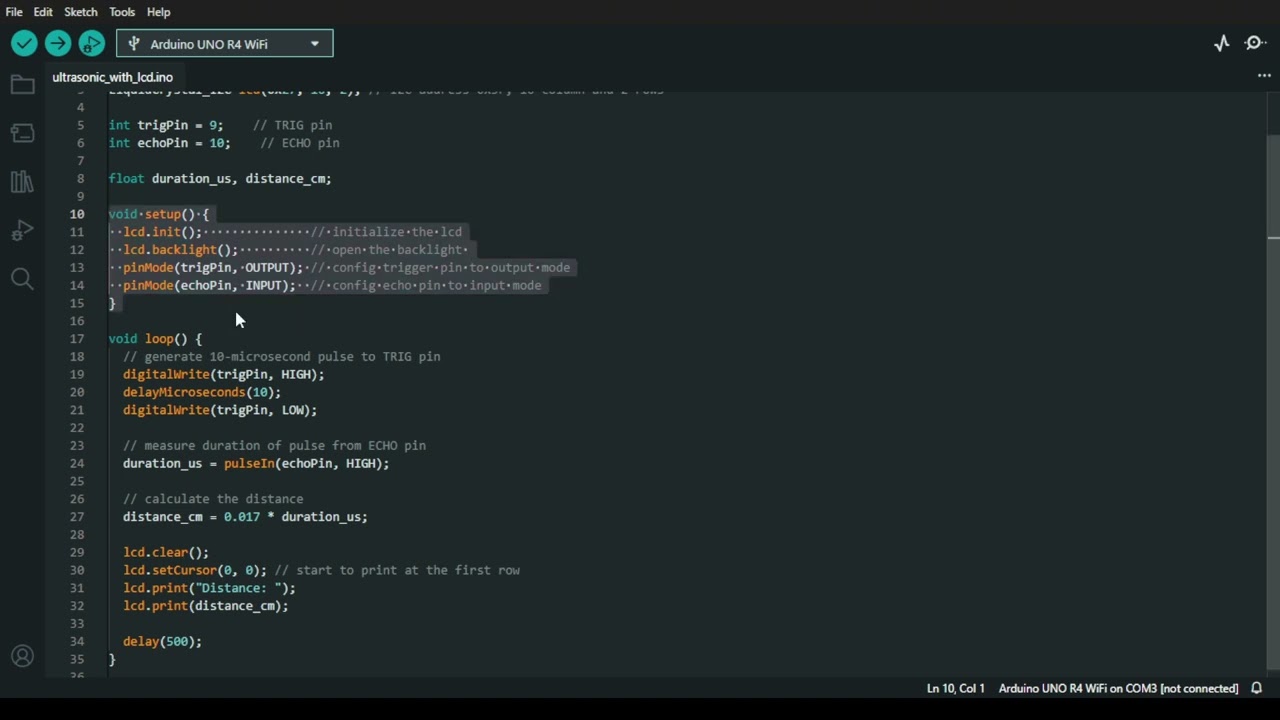Click the editor vertical scrollbar
The height and width of the screenshot is (720, 1280).
[x=1273, y=401]
